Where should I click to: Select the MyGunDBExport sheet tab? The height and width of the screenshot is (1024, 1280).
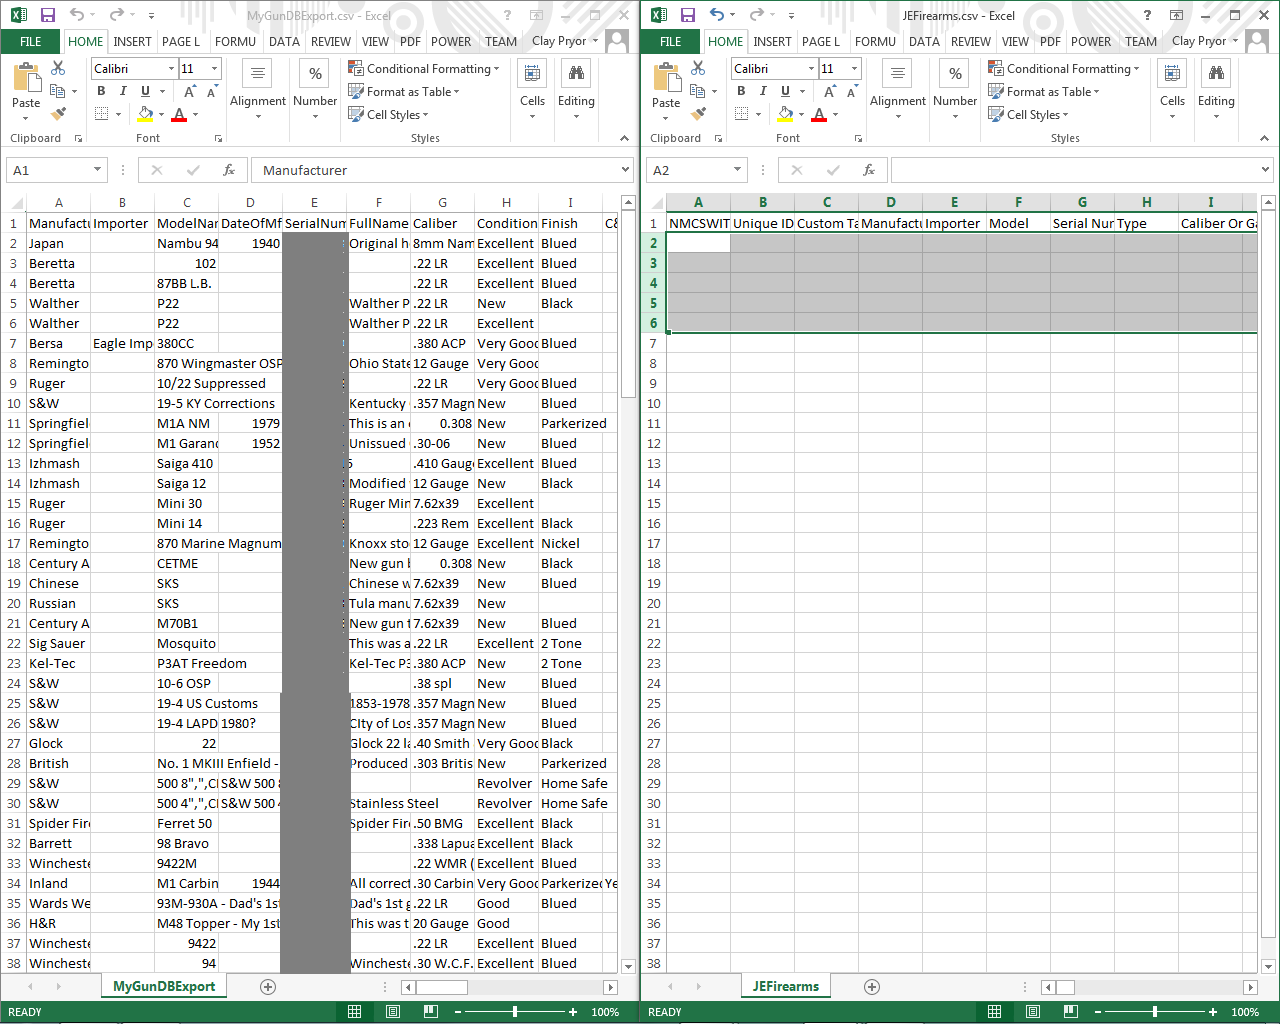coord(163,986)
